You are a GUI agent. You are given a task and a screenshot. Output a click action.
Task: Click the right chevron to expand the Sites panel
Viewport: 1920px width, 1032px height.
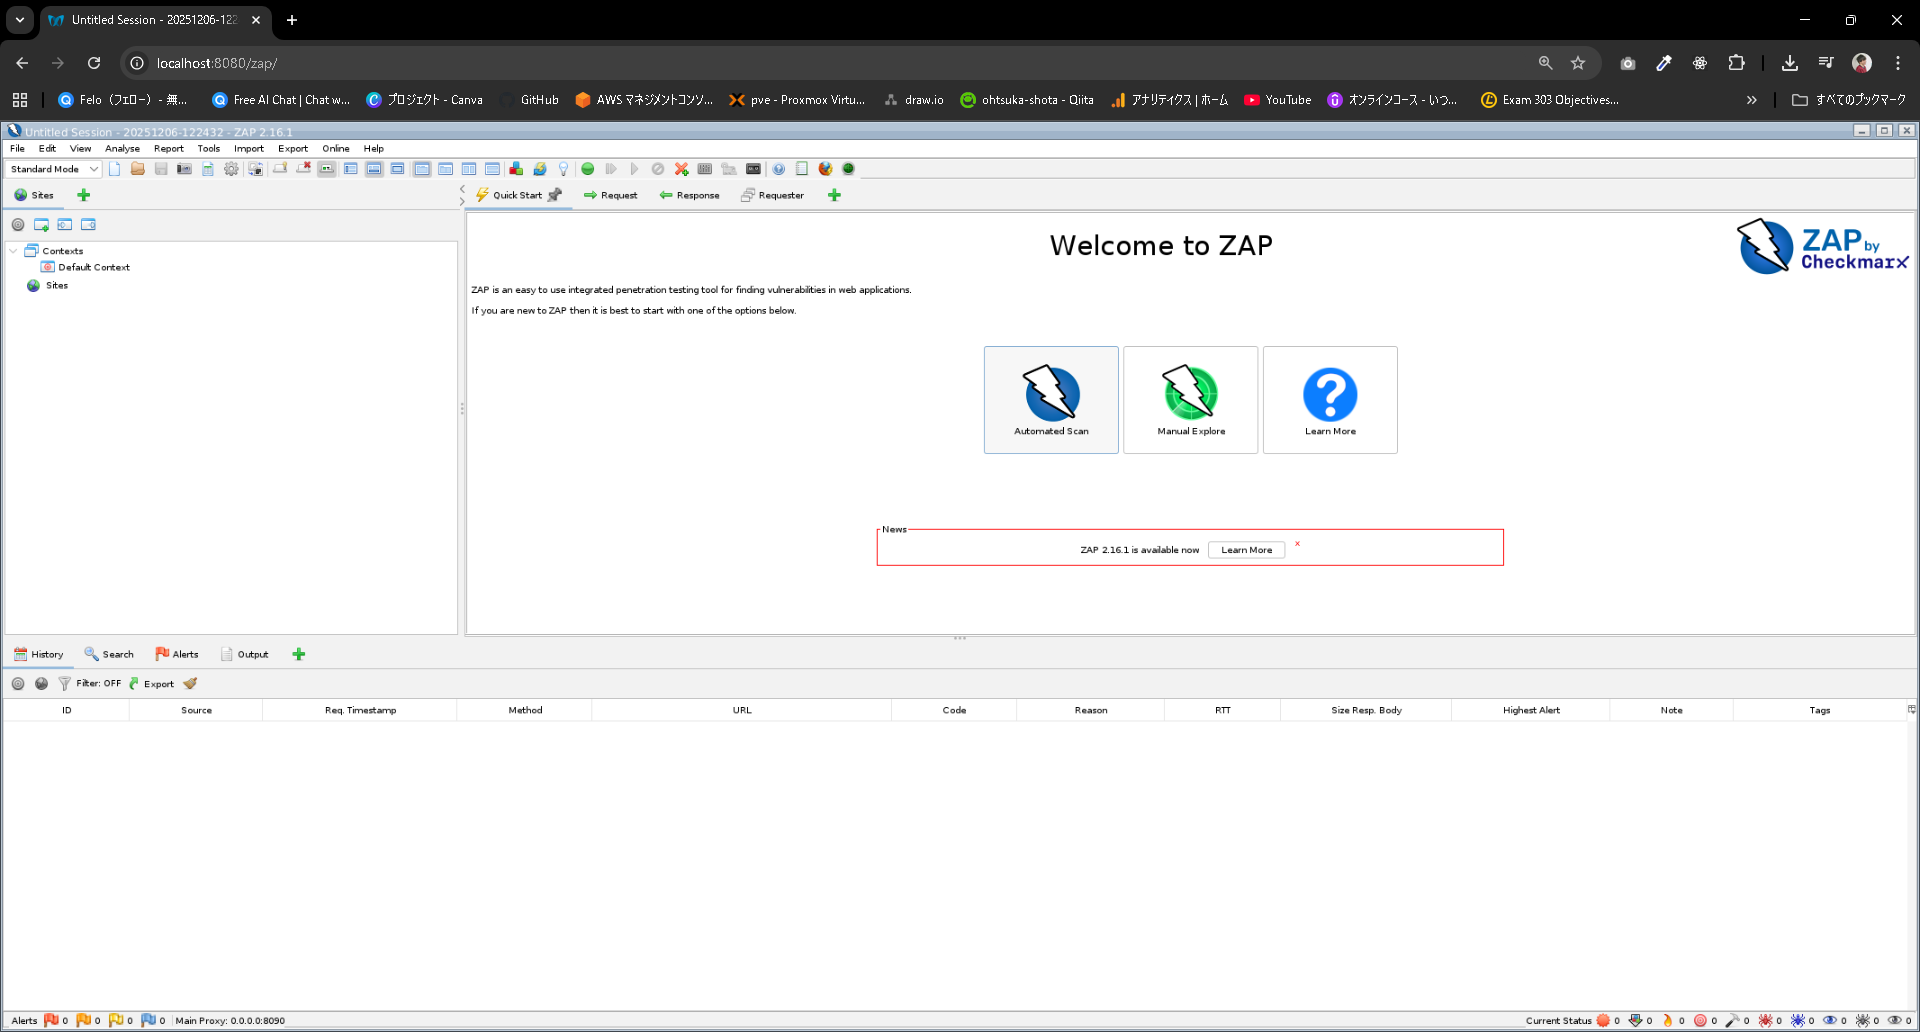(462, 201)
